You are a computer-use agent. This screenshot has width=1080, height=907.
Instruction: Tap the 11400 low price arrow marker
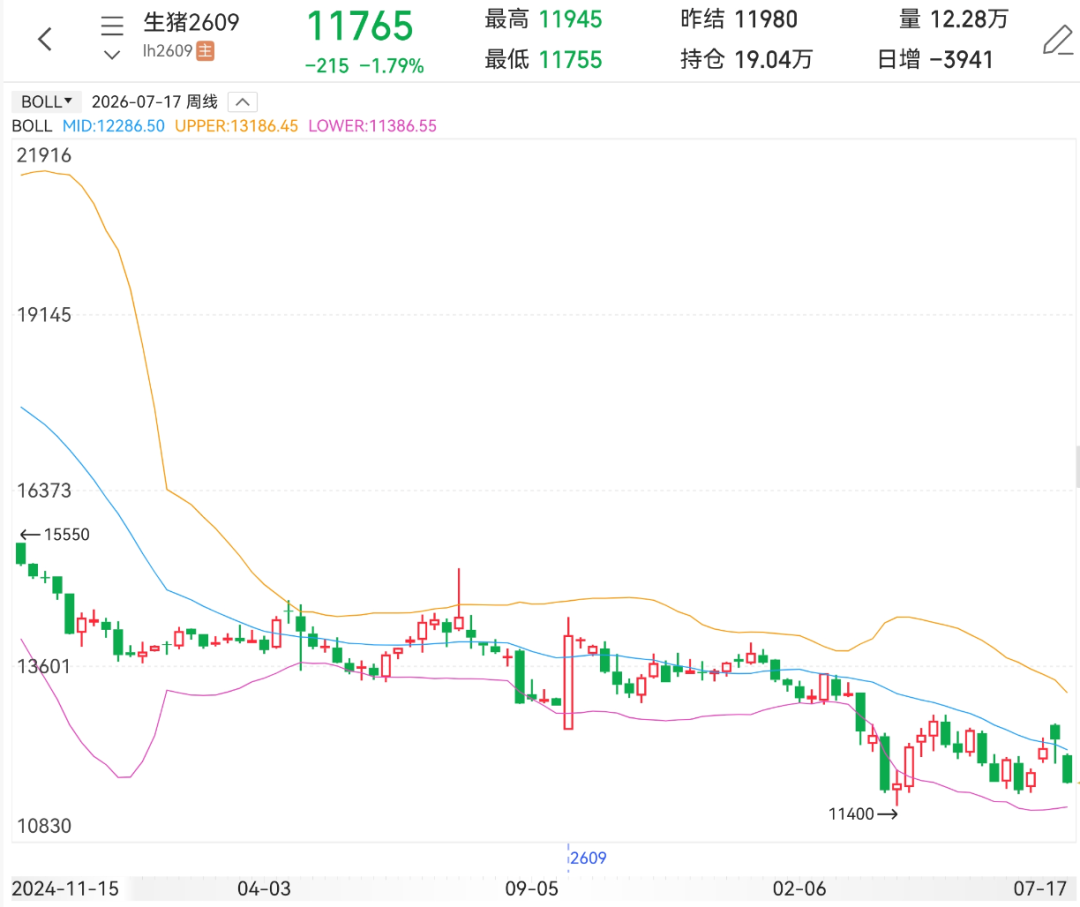pyautogui.click(x=862, y=814)
